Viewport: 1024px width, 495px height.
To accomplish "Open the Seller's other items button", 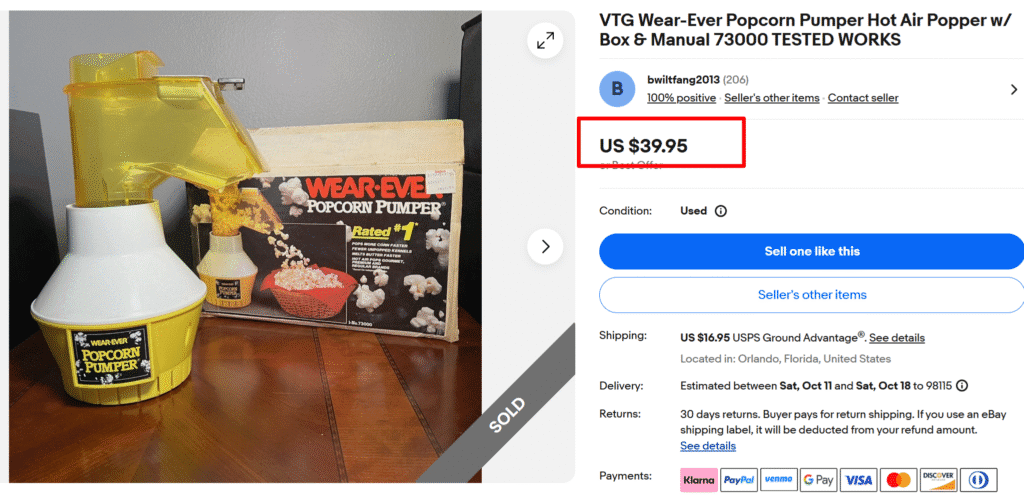I will pyautogui.click(x=812, y=295).
